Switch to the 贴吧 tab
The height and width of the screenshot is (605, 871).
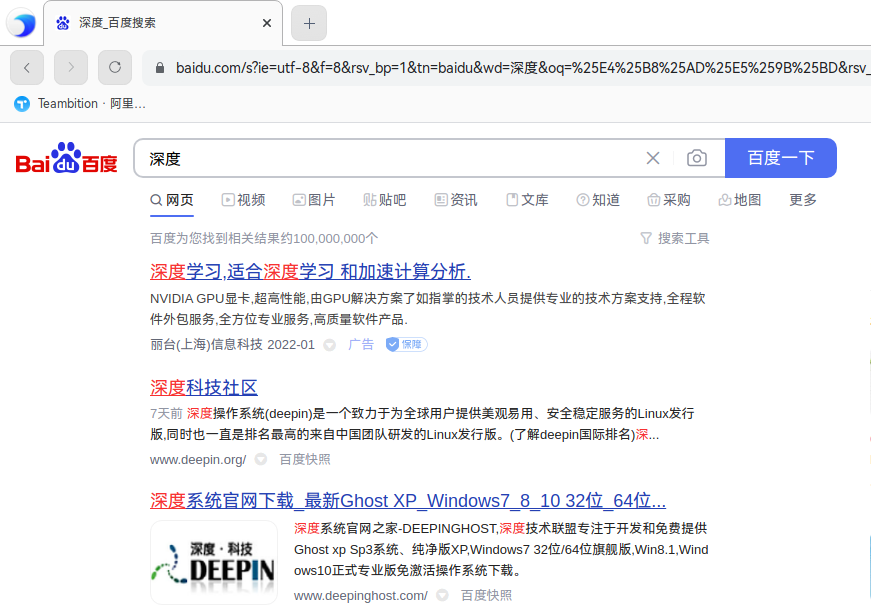tap(384, 200)
